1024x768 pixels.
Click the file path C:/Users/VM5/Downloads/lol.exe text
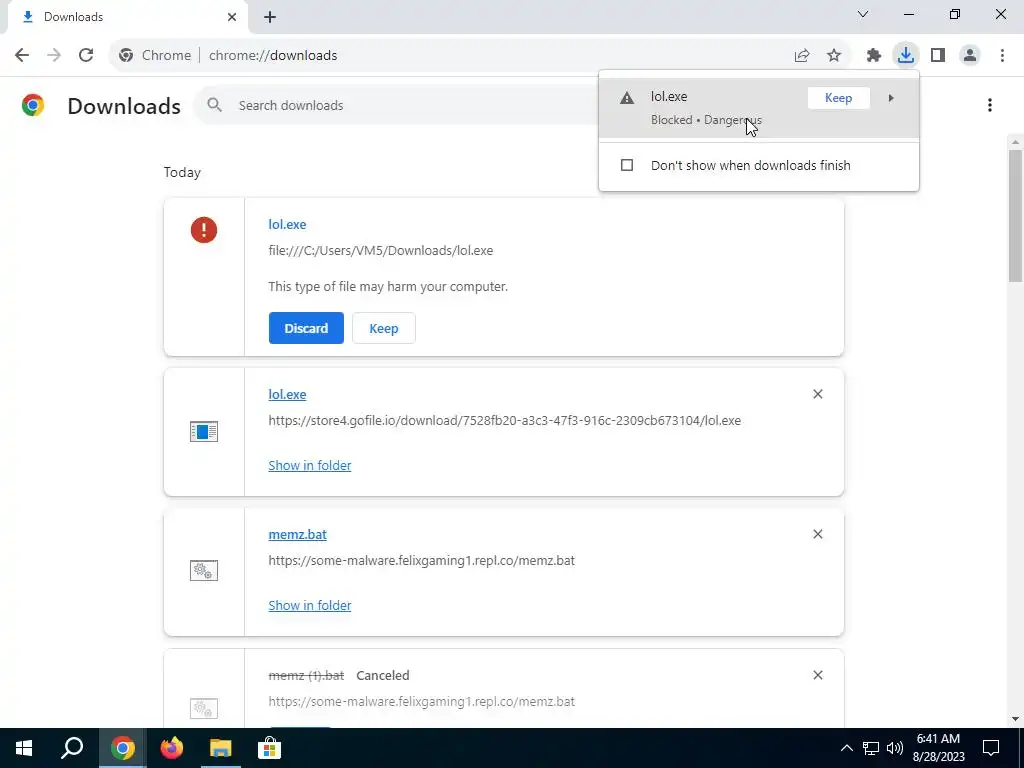point(380,251)
